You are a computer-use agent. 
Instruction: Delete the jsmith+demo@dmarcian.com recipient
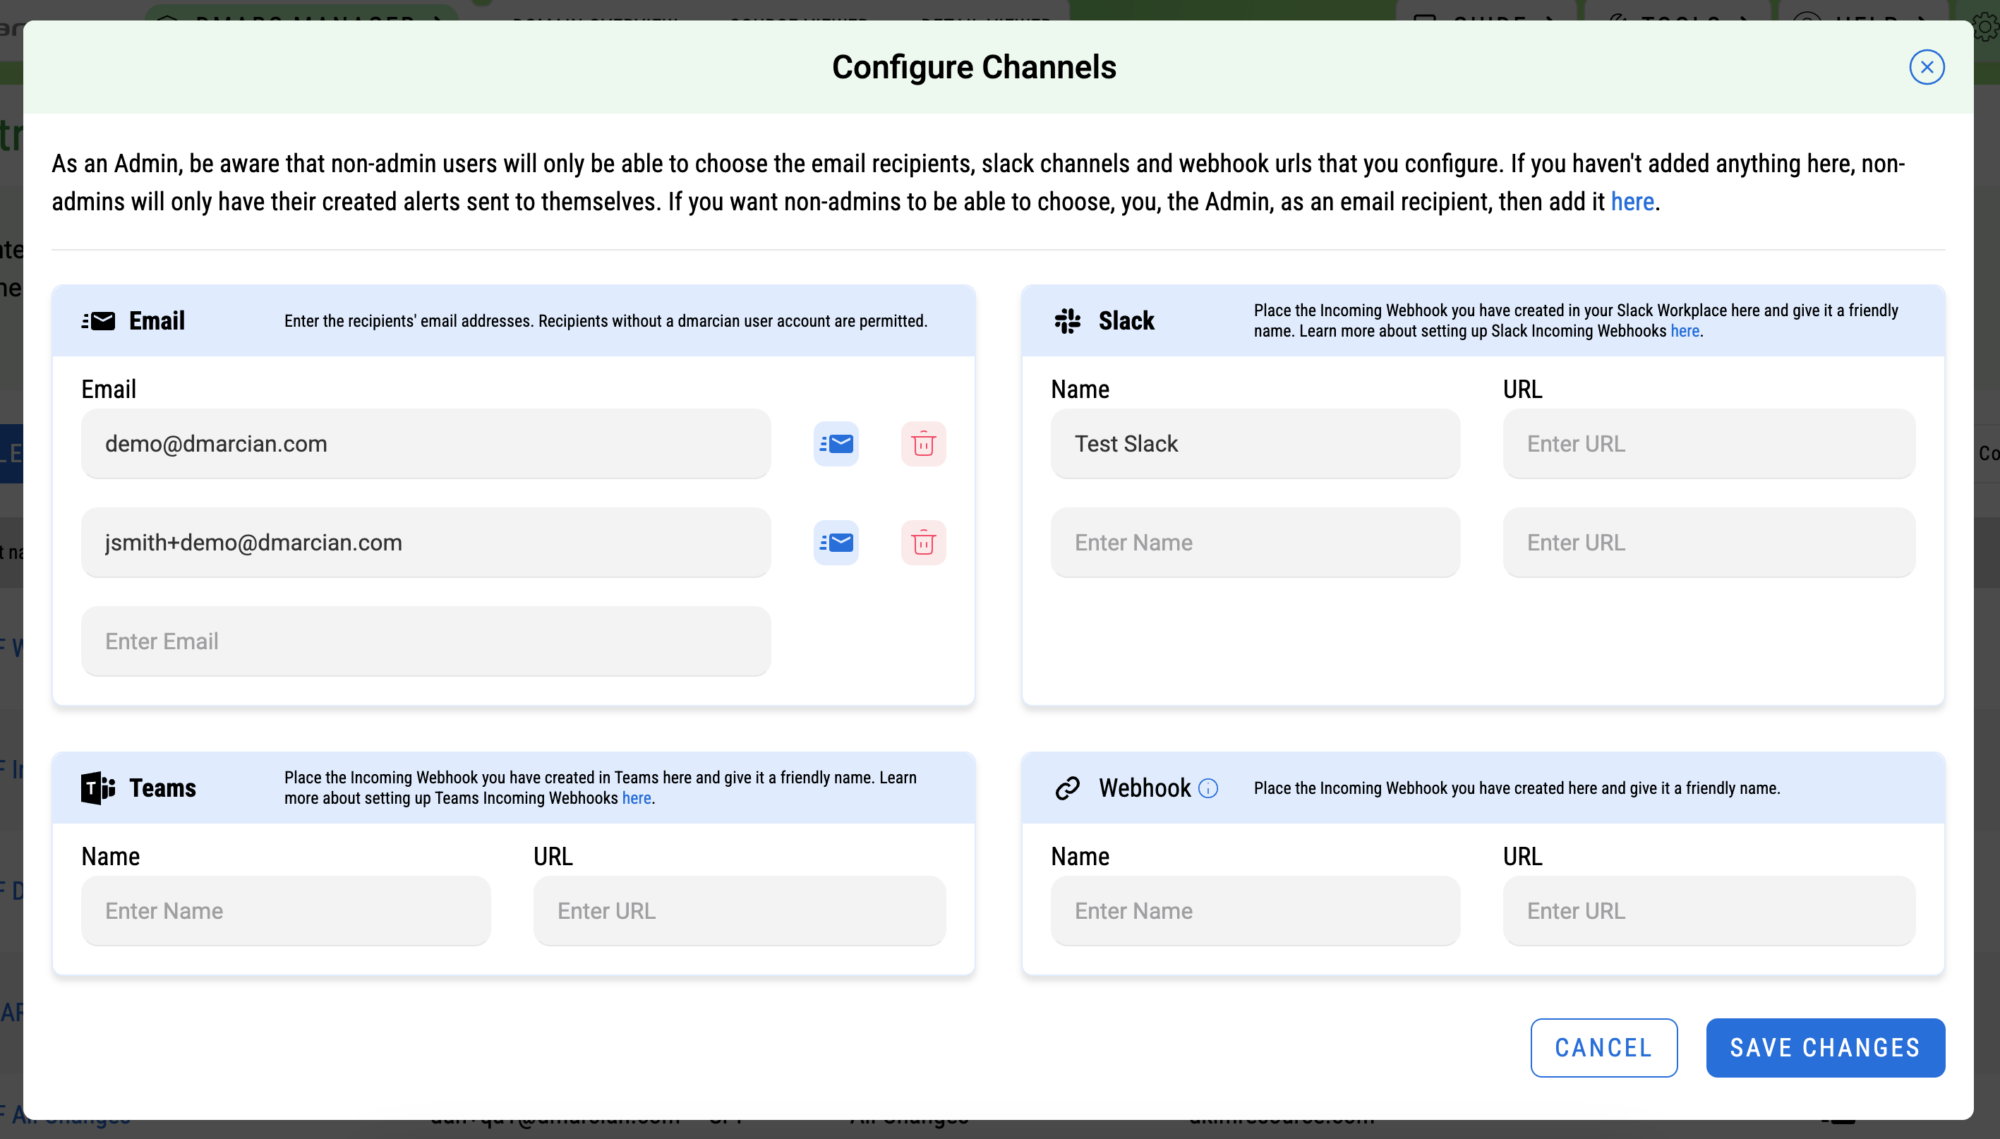(x=923, y=543)
